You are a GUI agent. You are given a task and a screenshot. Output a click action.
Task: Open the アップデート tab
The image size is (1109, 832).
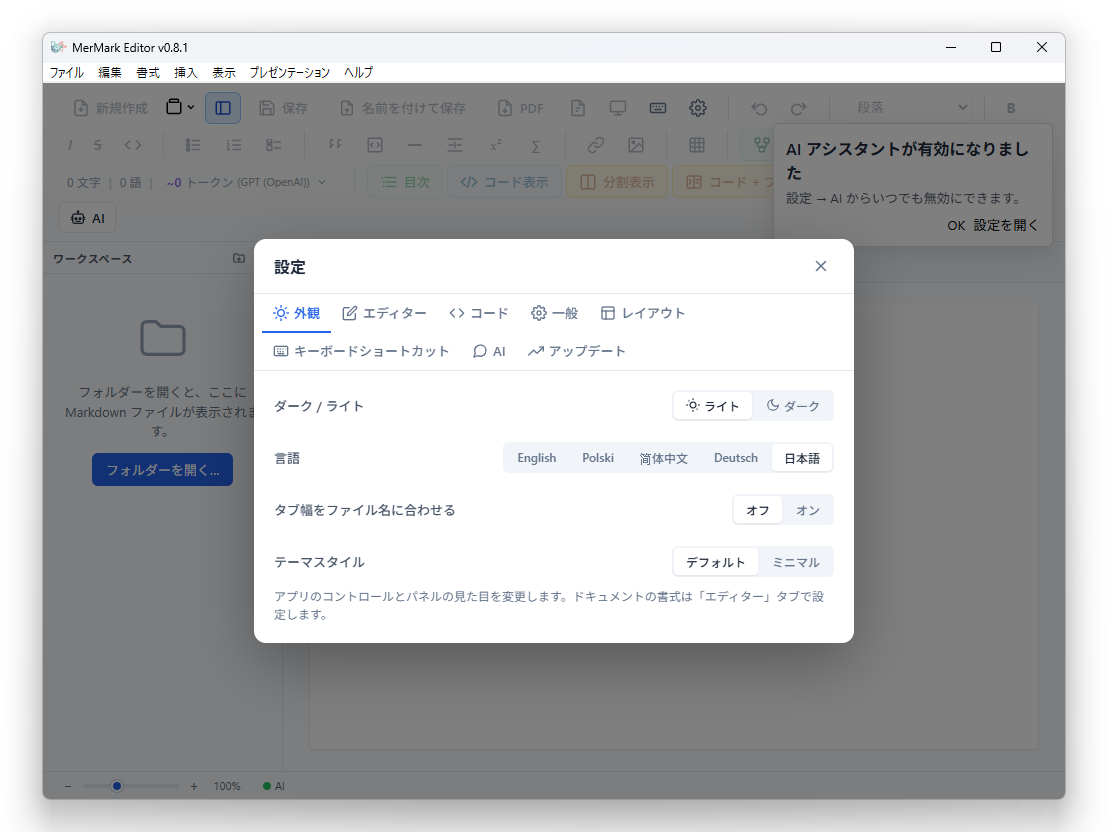pyautogui.click(x=576, y=351)
